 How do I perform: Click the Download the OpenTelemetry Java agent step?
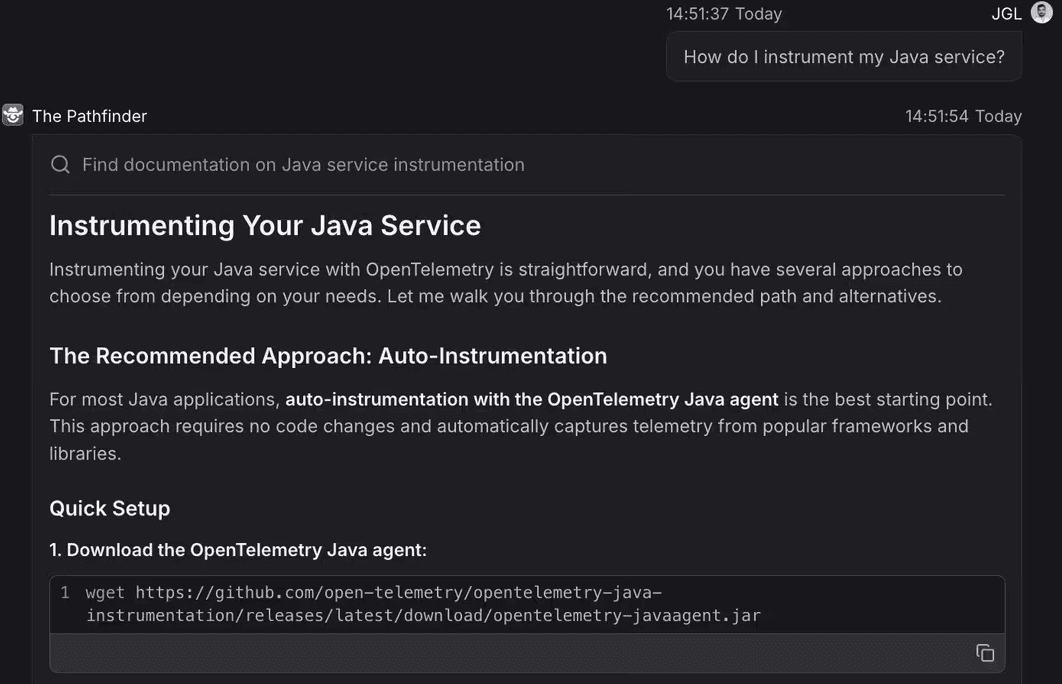tap(238, 550)
